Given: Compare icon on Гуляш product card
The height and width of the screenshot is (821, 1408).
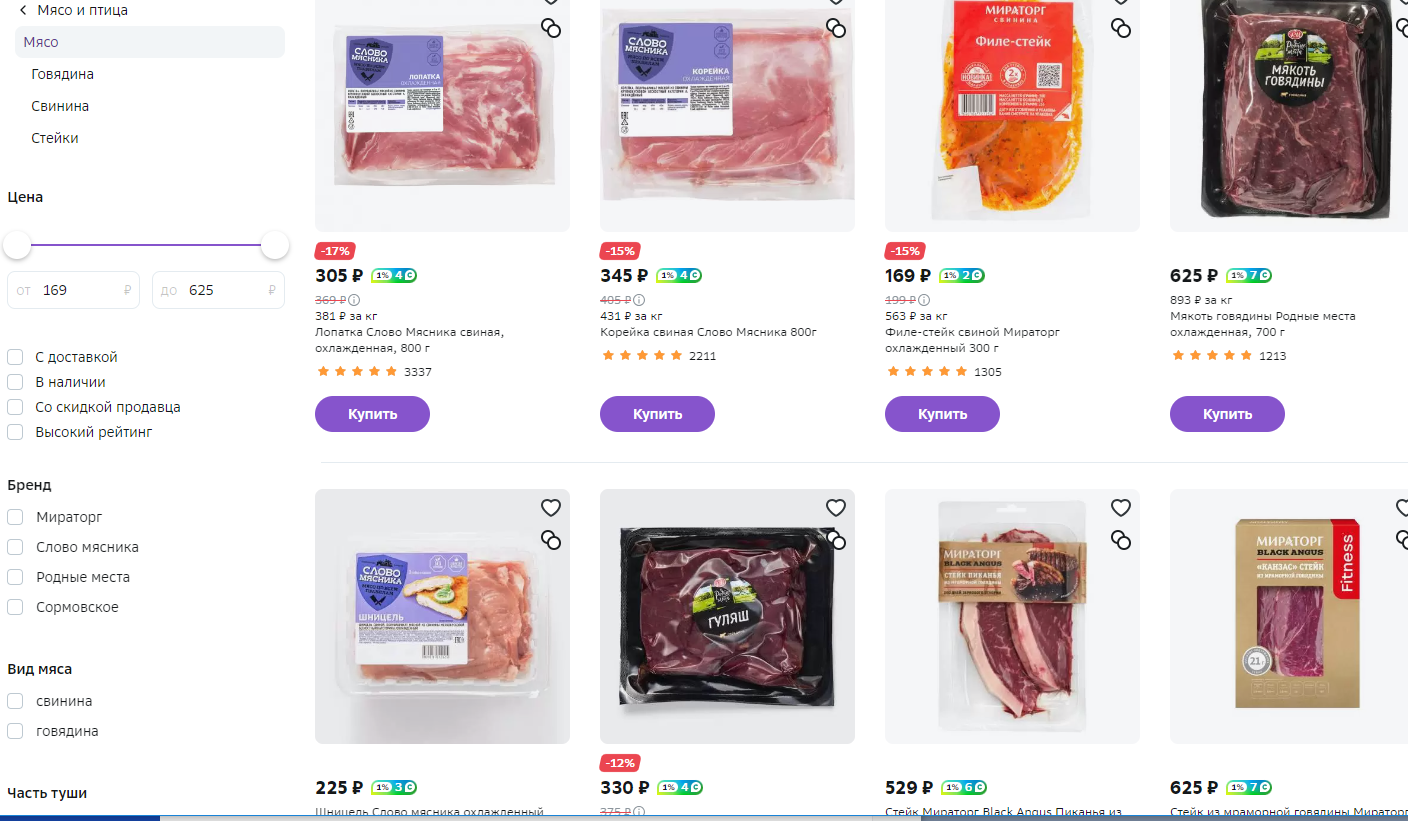Looking at the screenshot, I should [x=836, y=540].
